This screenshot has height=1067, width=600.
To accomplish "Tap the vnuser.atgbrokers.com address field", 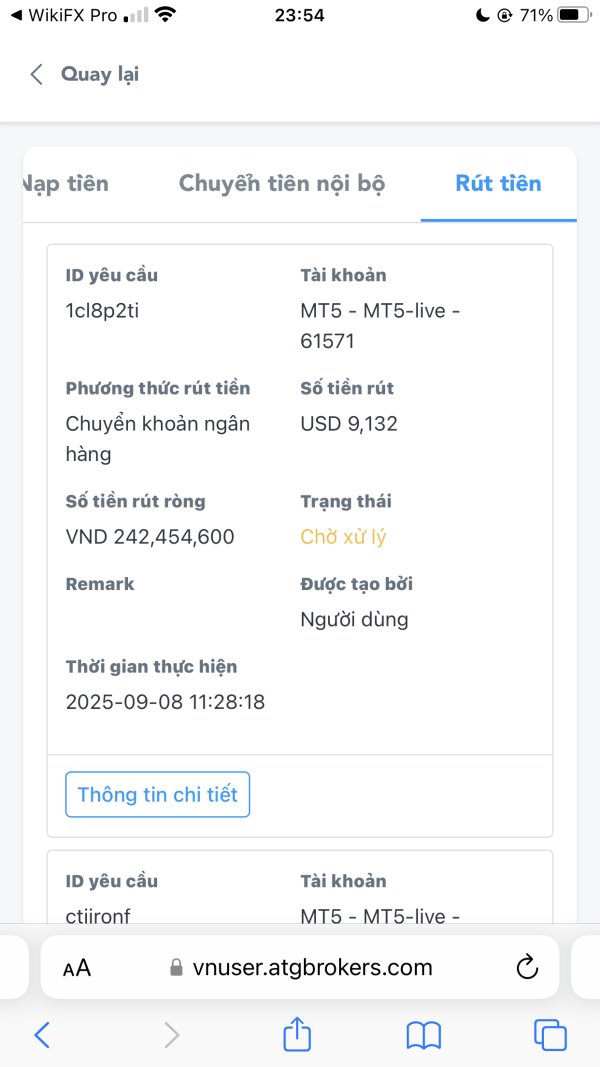I will click(300, 967).
